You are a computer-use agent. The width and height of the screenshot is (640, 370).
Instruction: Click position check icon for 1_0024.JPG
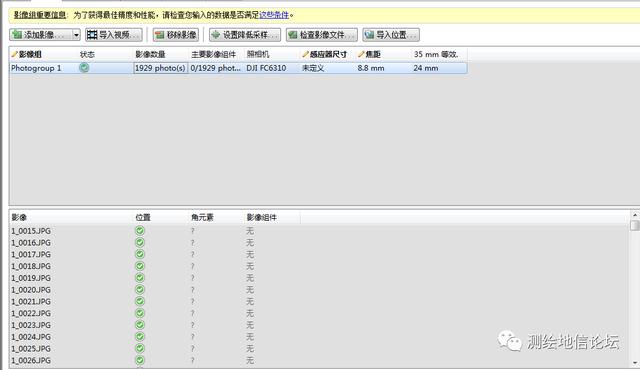coord(140,337)
